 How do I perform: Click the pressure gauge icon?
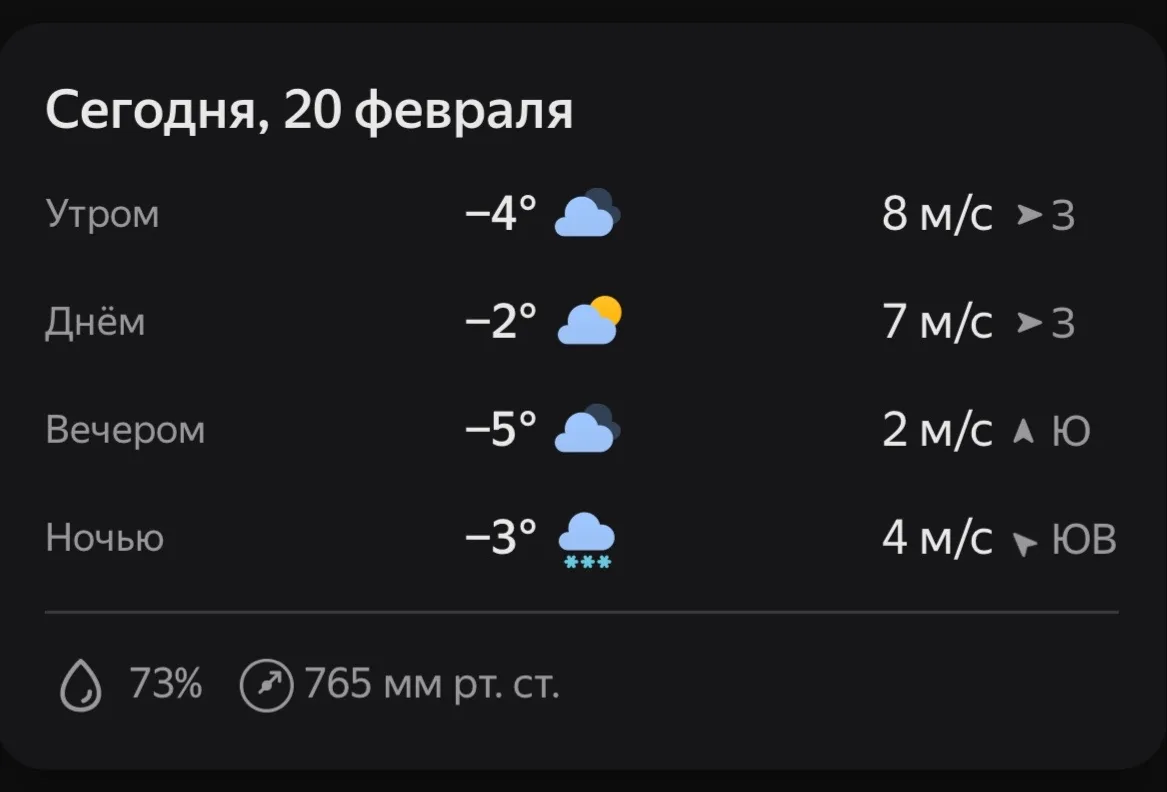(x=267, y=687)
